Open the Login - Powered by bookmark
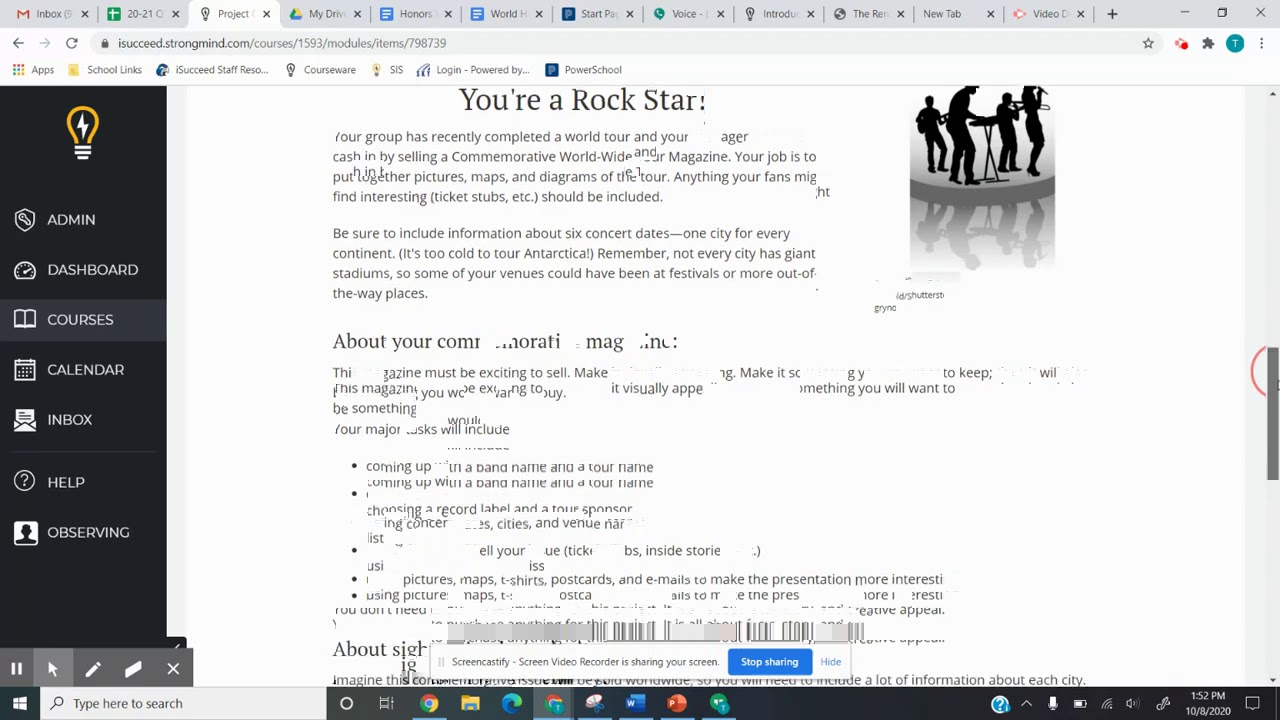The width and height of the screenshot is (1280, 720). tap(473, 70)
